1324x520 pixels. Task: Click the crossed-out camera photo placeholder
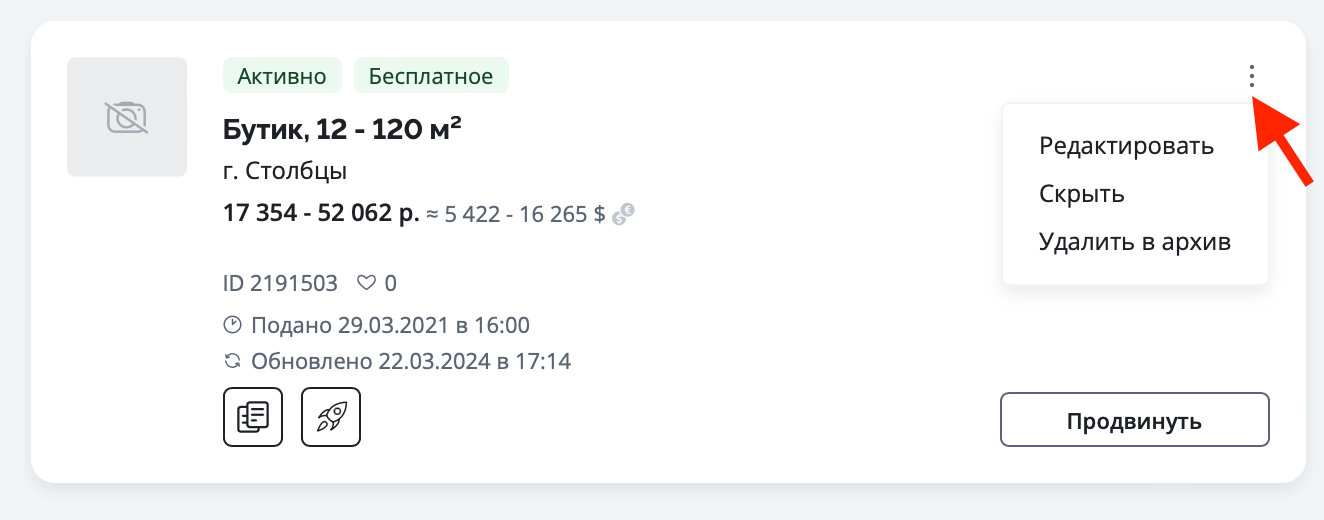click(x=127, y=117)
